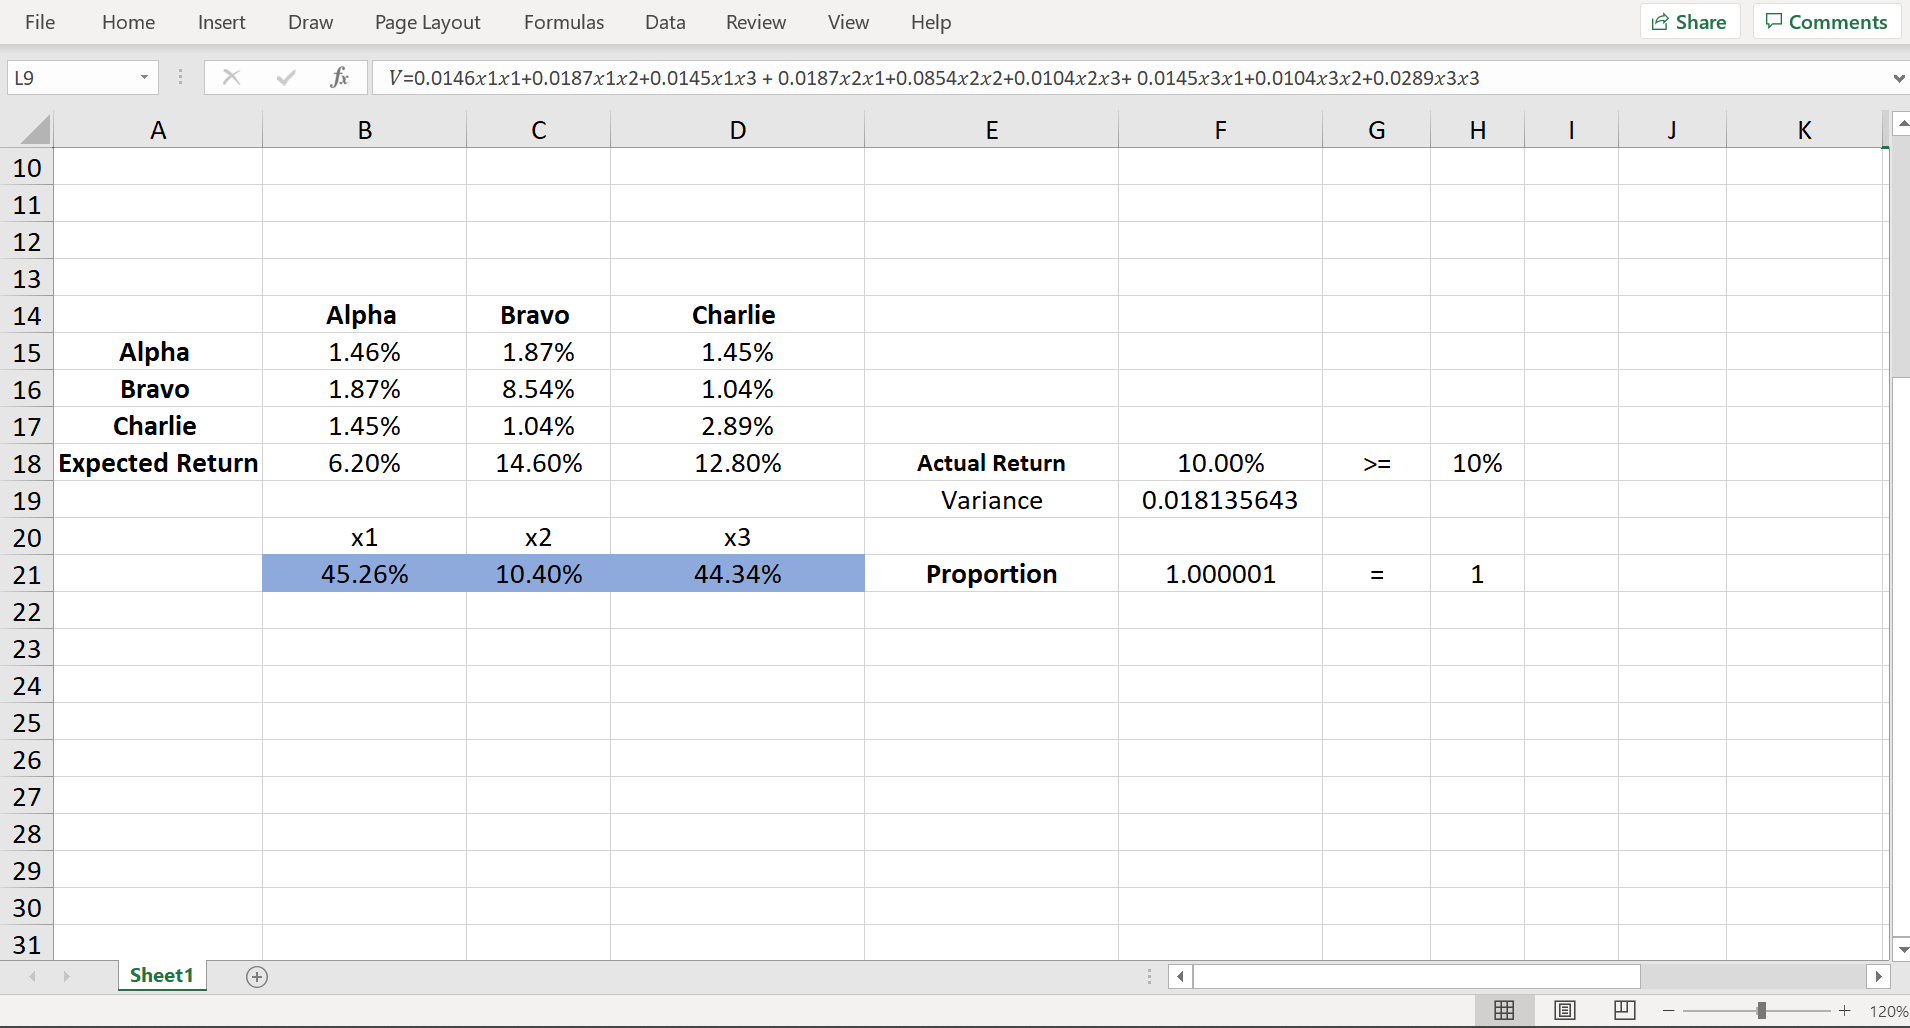
Task: Click the next sheet navigation arrow
Action: pyautogui.click(x=66, y=976)
